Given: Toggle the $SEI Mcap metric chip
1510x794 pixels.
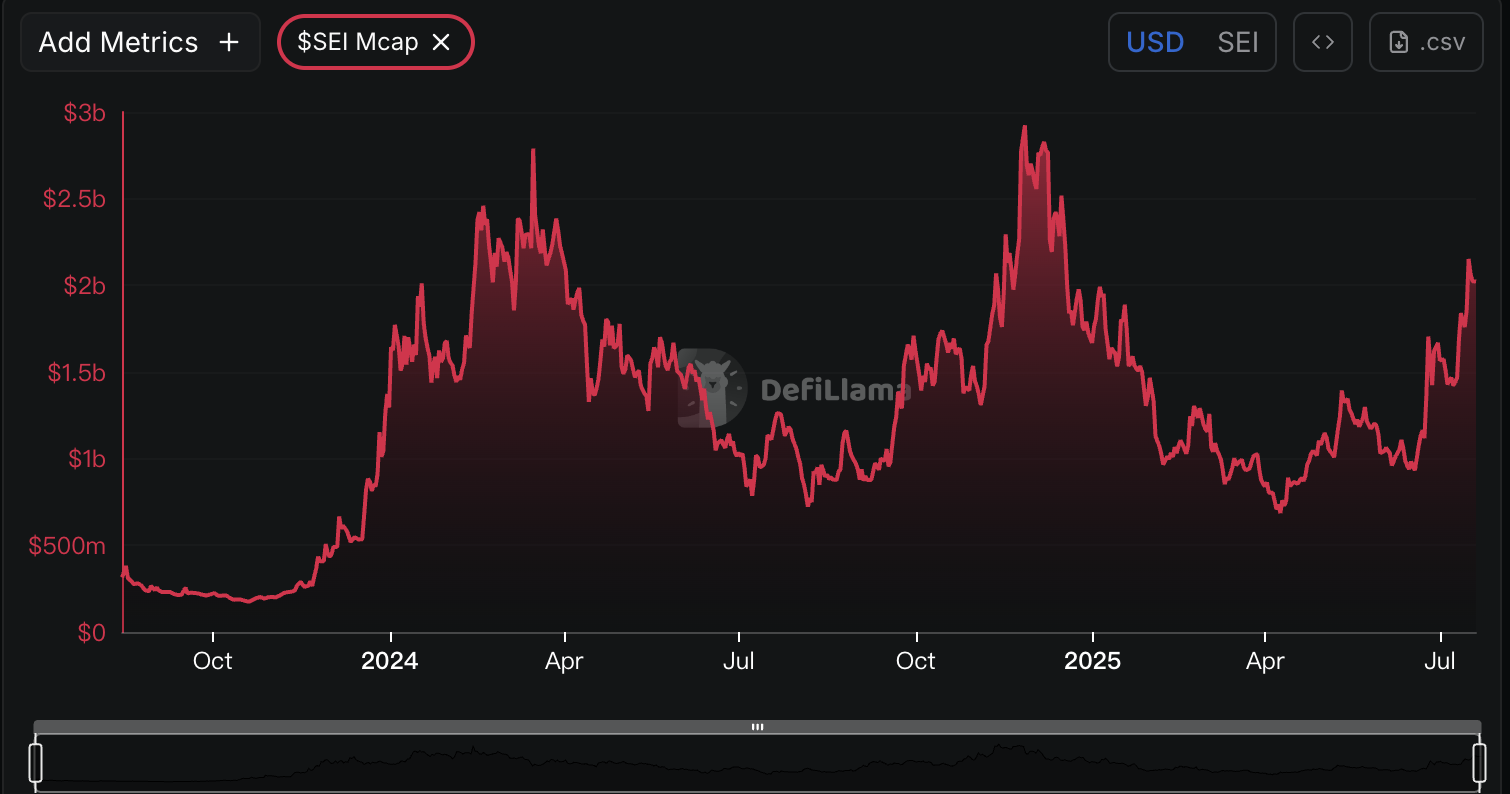Looking at the screenshot, I should pos(357,42).
